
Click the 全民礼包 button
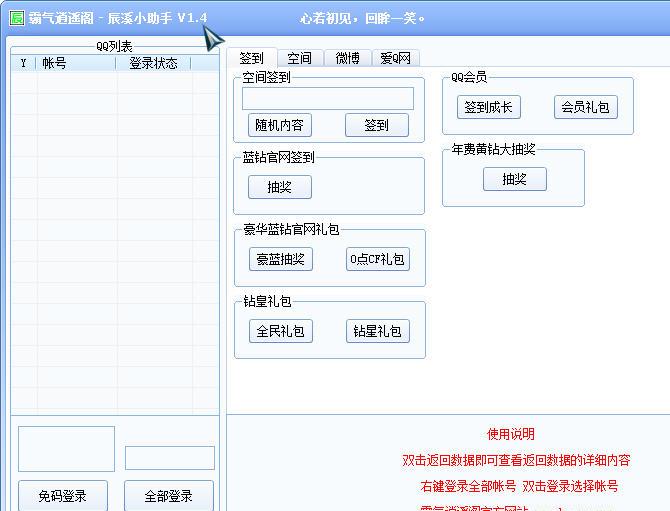(x=281, y=331)
